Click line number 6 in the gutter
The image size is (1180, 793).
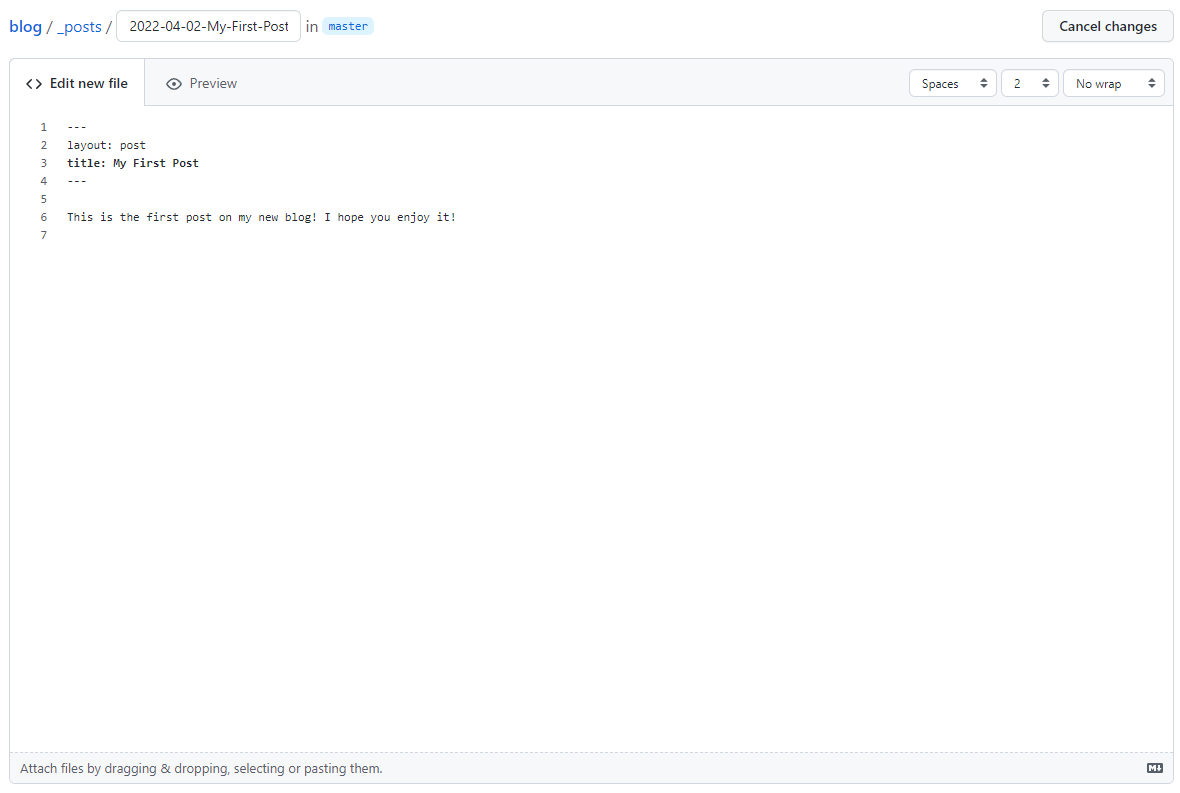(x=43, y=217)
